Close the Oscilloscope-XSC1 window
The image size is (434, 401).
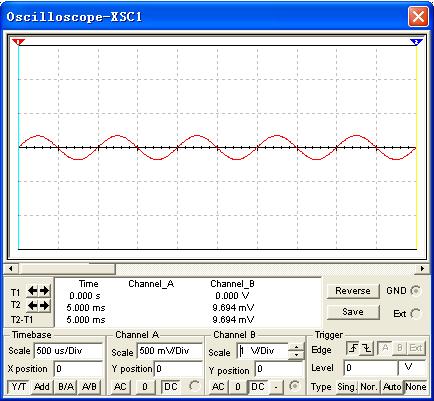(418, 16)
